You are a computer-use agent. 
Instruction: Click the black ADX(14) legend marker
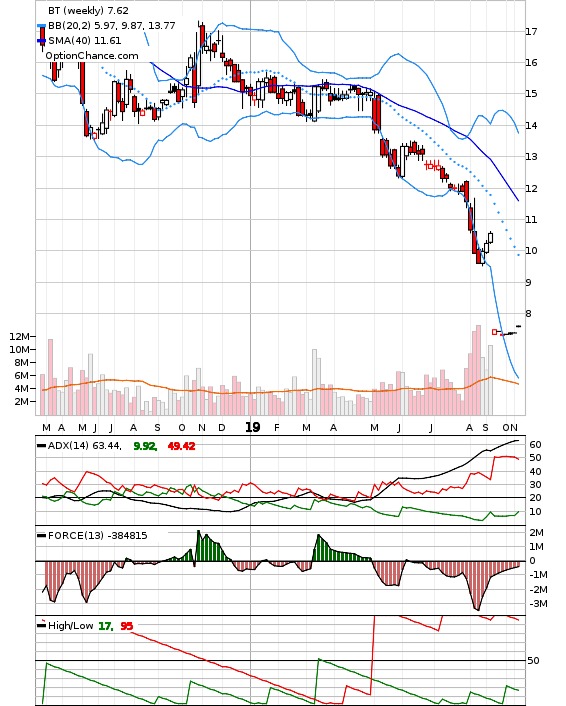(x=41, y=446)
